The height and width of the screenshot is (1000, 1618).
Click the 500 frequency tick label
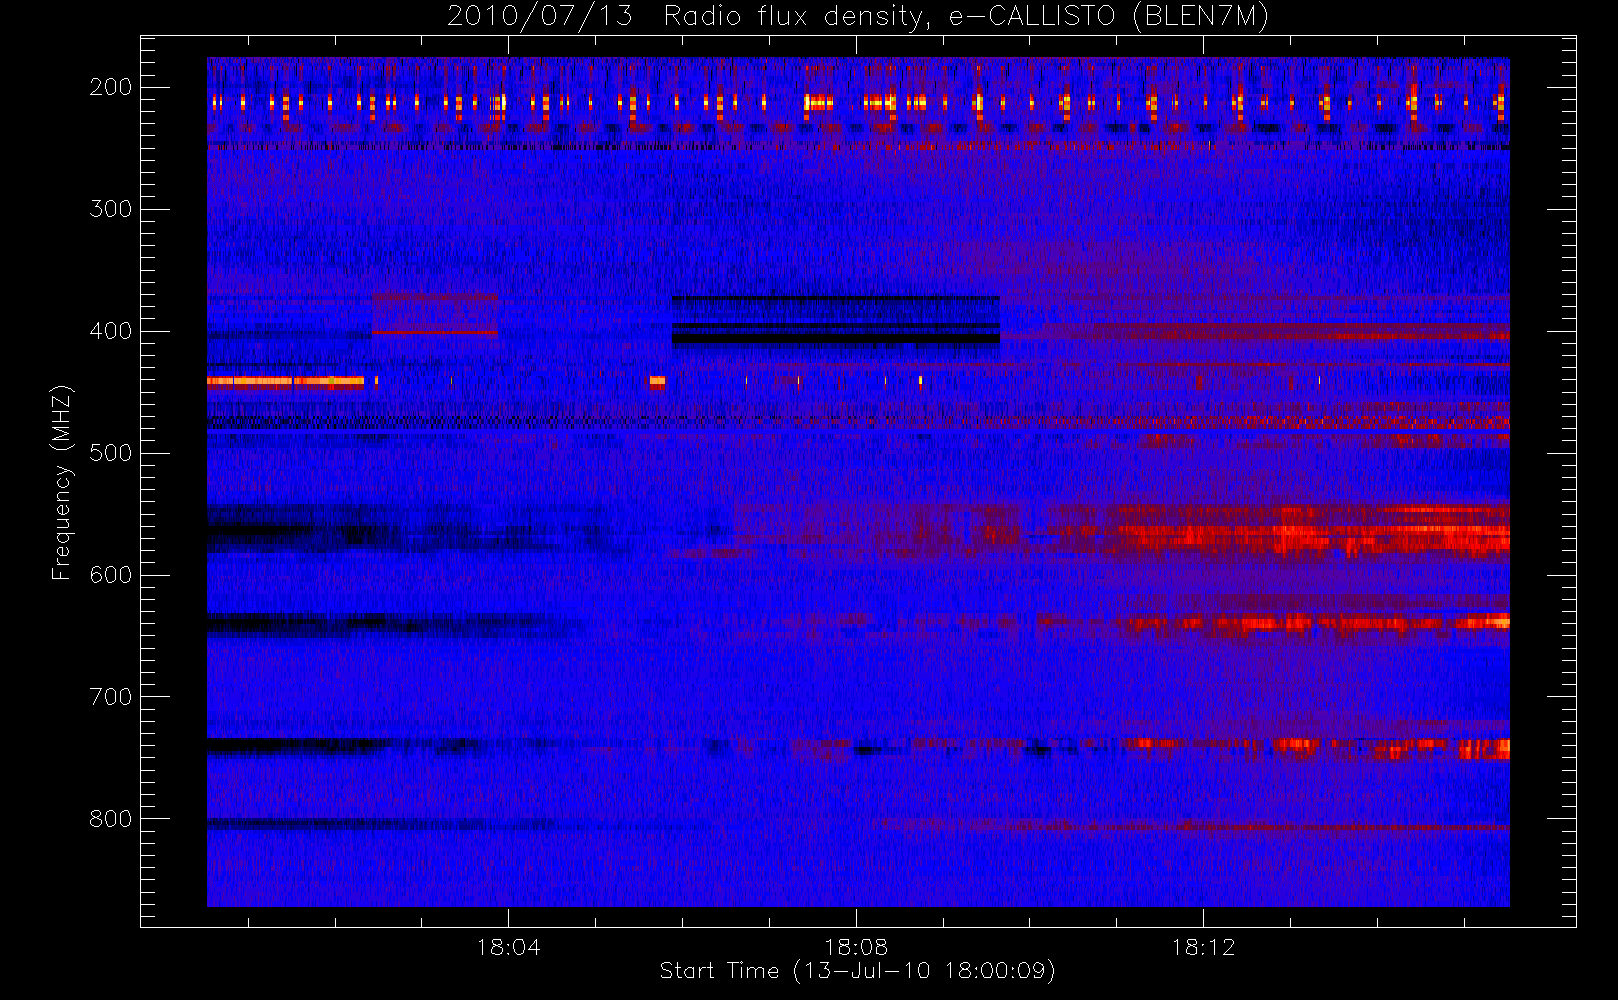coord(111,453)
